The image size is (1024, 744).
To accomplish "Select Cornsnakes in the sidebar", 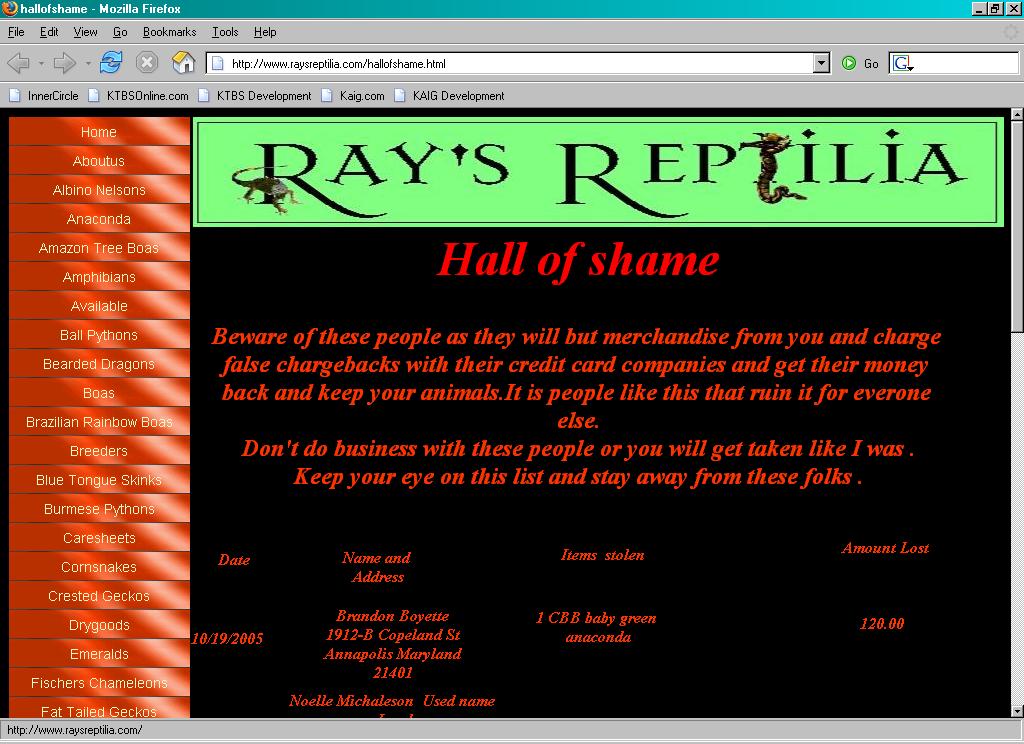I will click(99, 566).
